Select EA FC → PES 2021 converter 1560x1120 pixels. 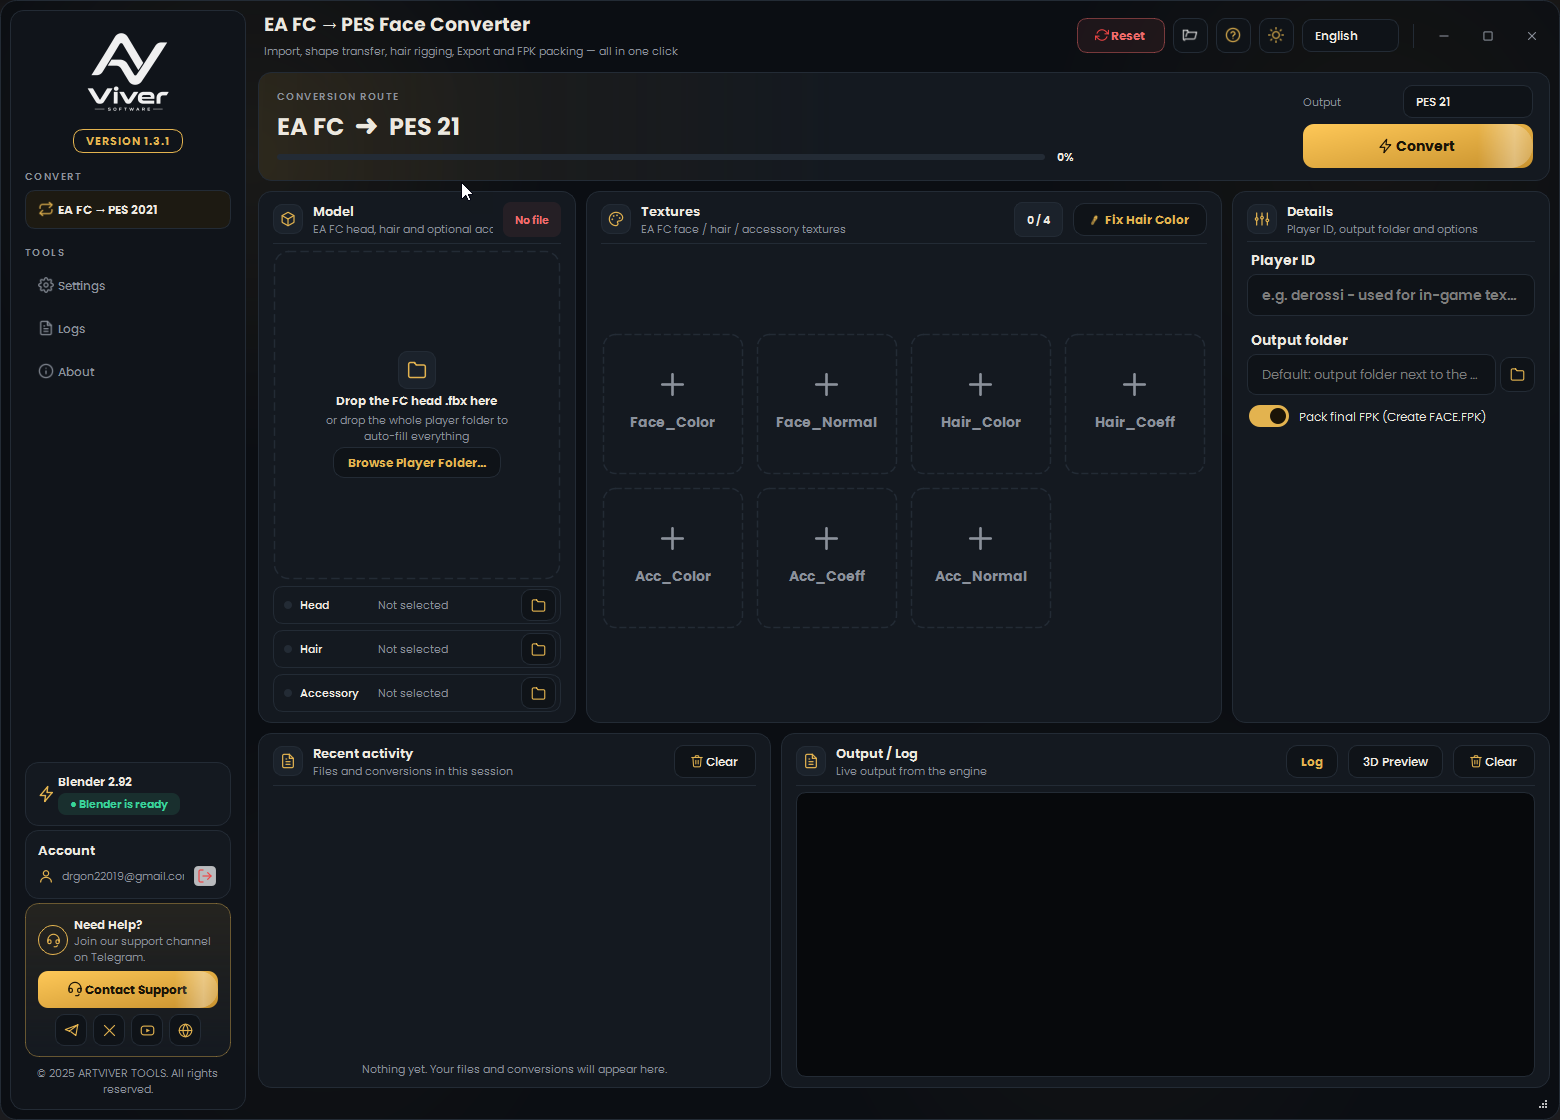point(128,210)
